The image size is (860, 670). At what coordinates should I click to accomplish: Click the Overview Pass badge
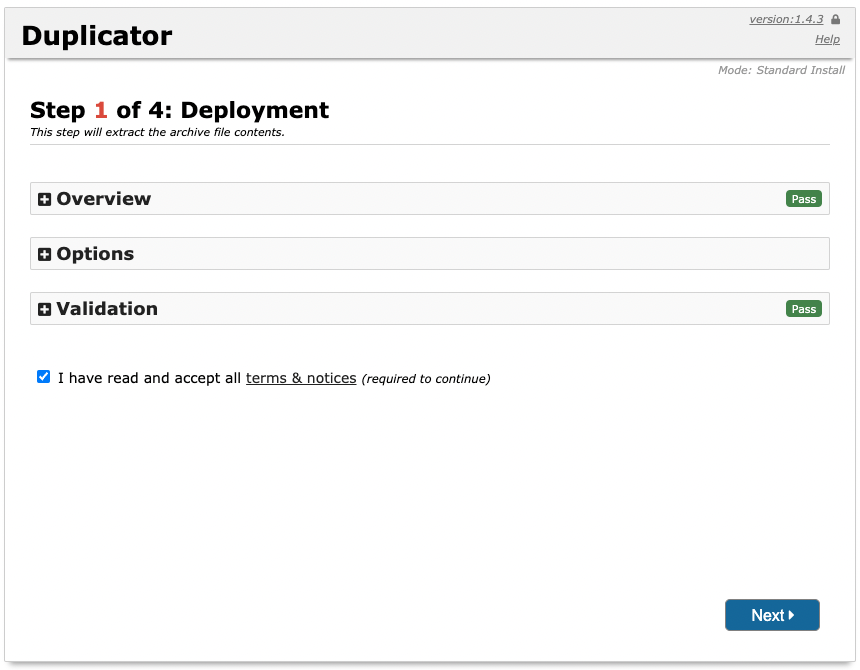click(804, 199)
